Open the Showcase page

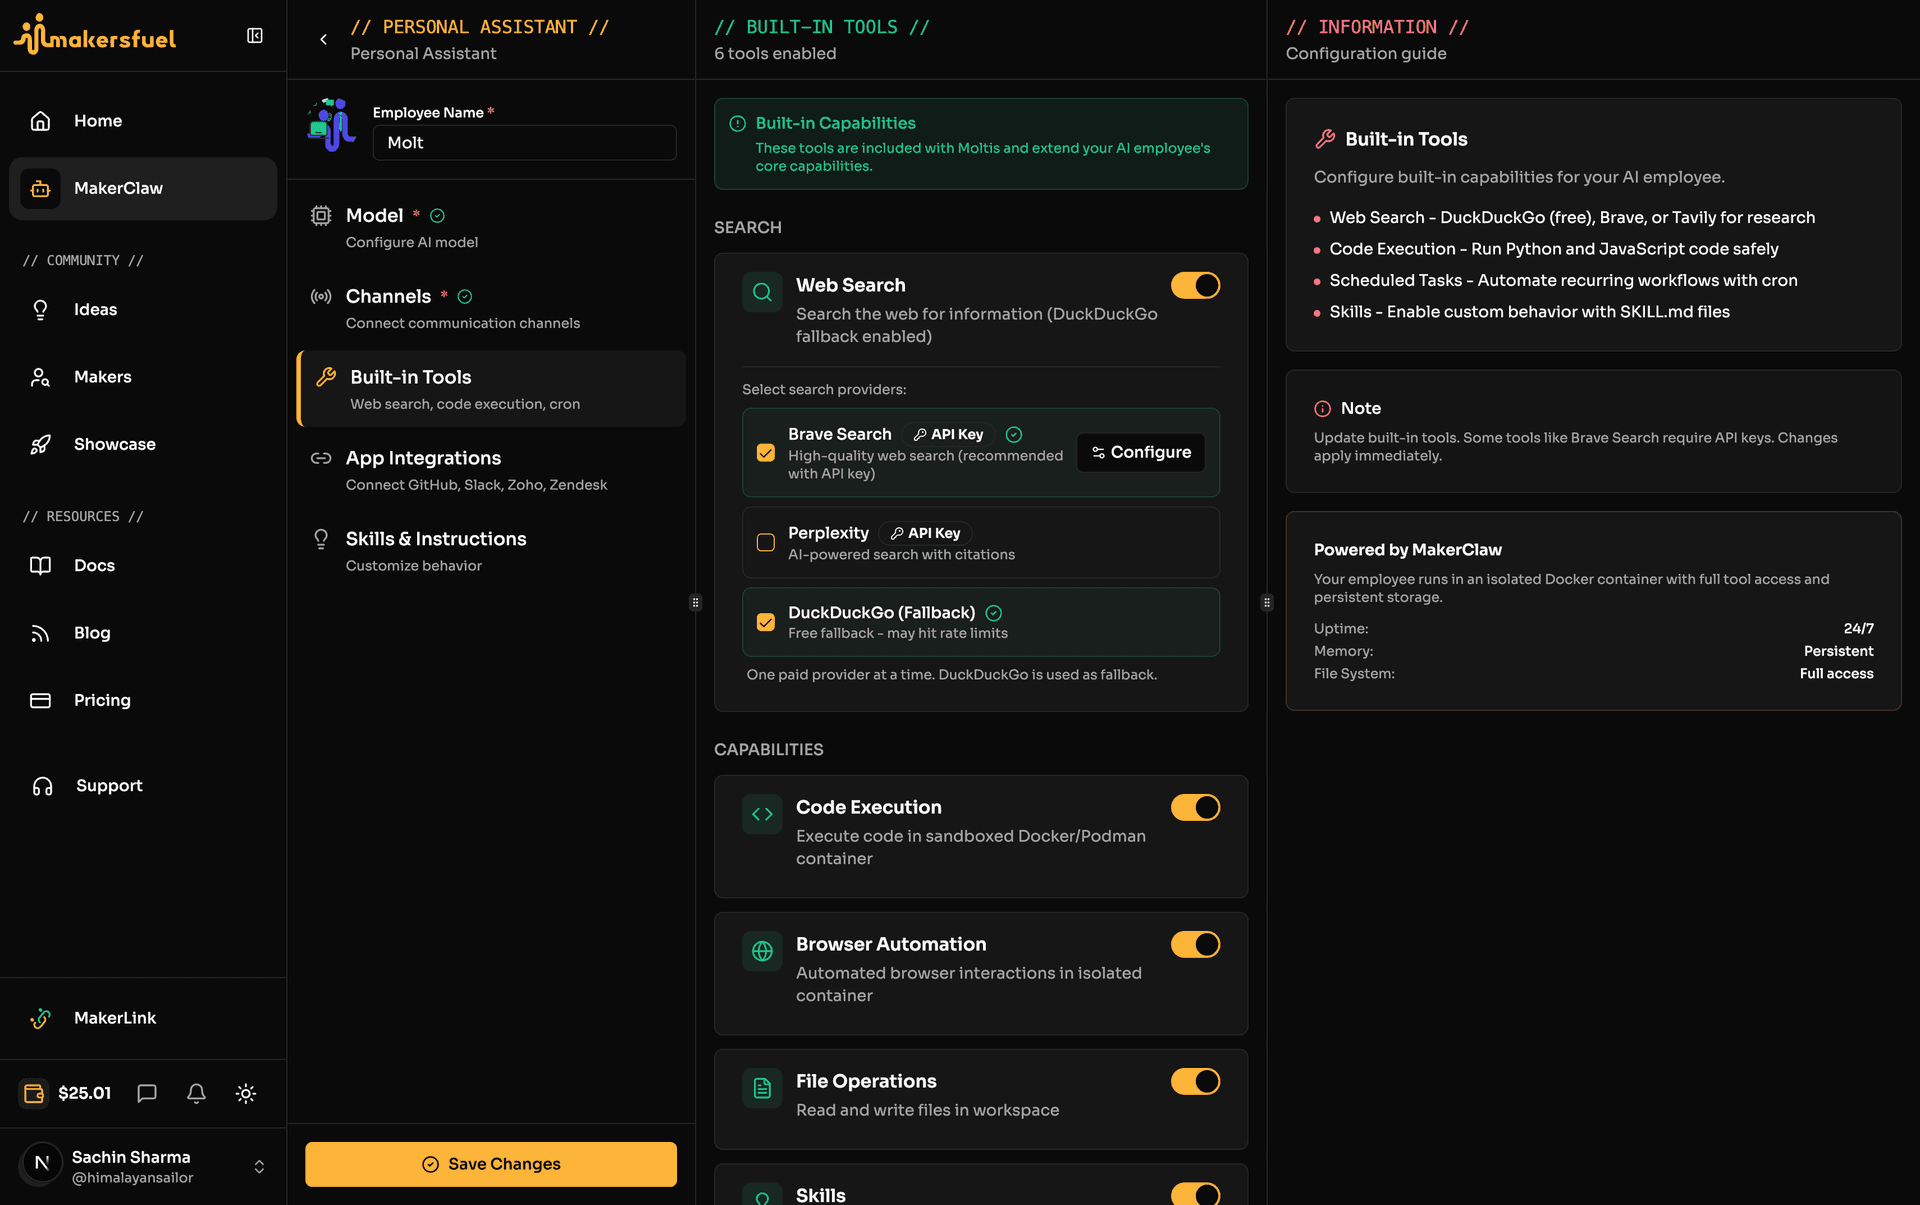click(x=143, y=444)
